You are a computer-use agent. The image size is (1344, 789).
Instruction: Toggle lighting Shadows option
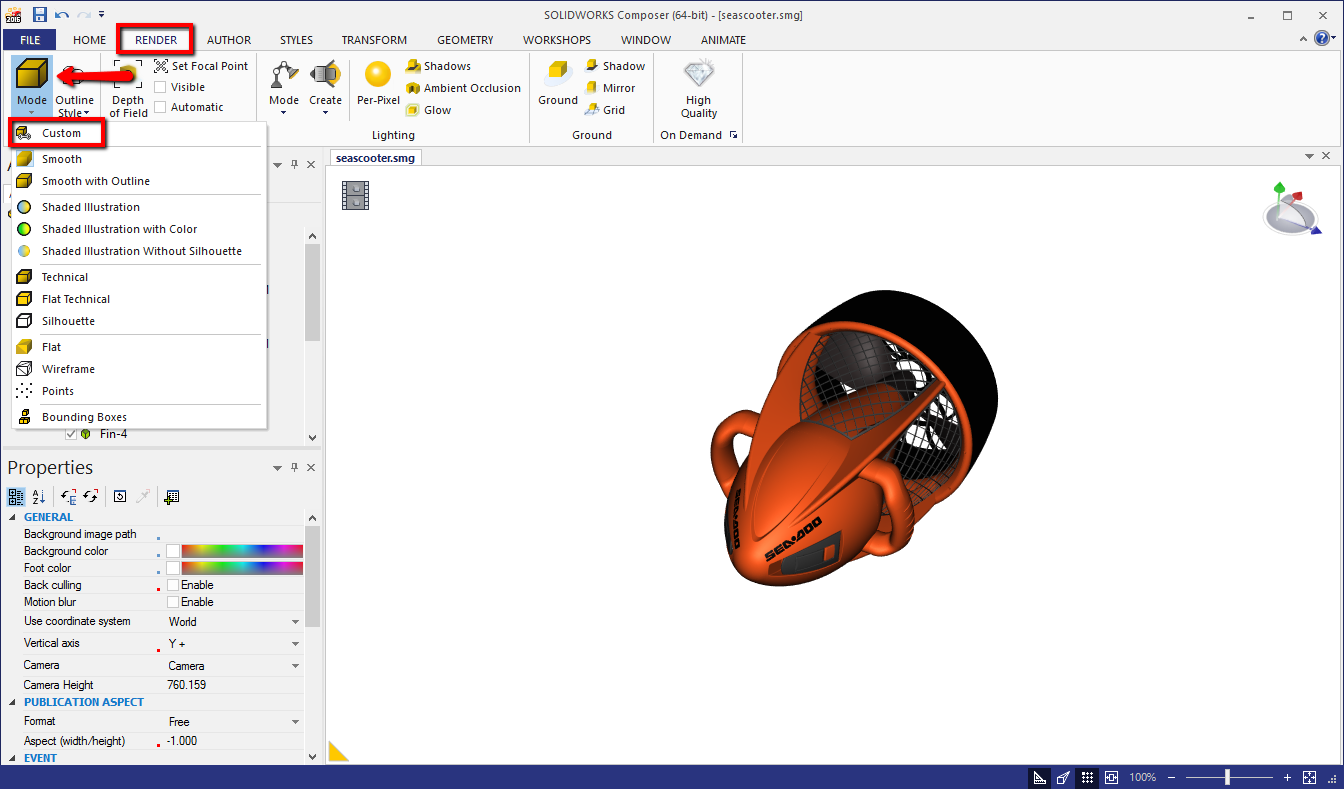[437, 66]
